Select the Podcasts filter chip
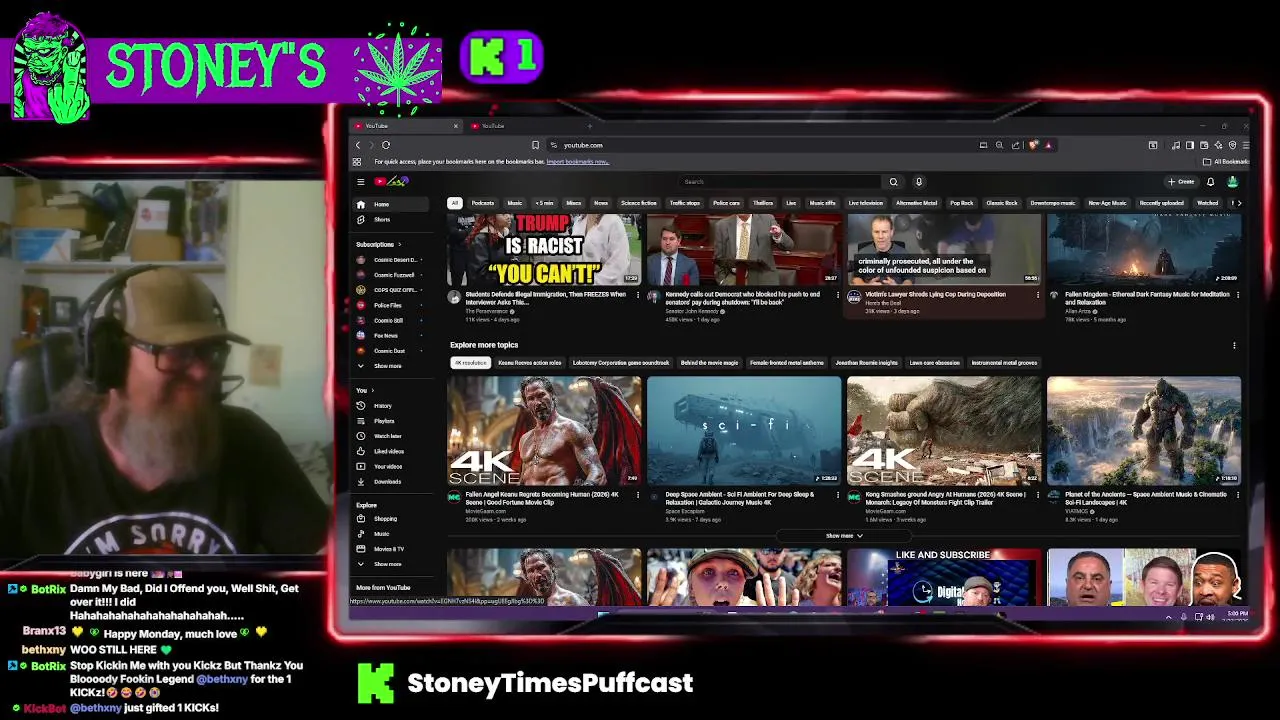This screenshot has width=1280, height=720. click(483, 203)
